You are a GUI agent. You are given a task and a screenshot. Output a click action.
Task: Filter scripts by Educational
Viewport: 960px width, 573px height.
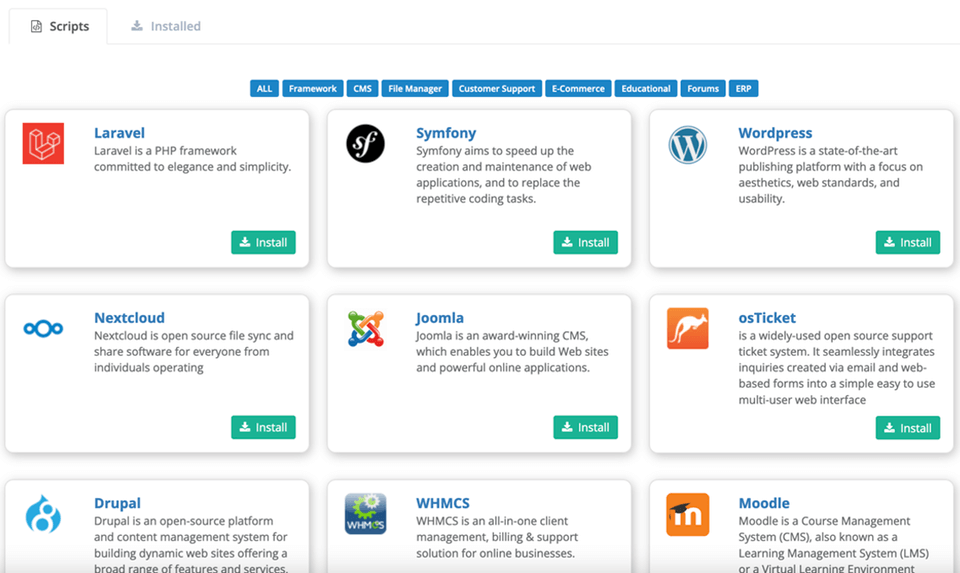646,89
